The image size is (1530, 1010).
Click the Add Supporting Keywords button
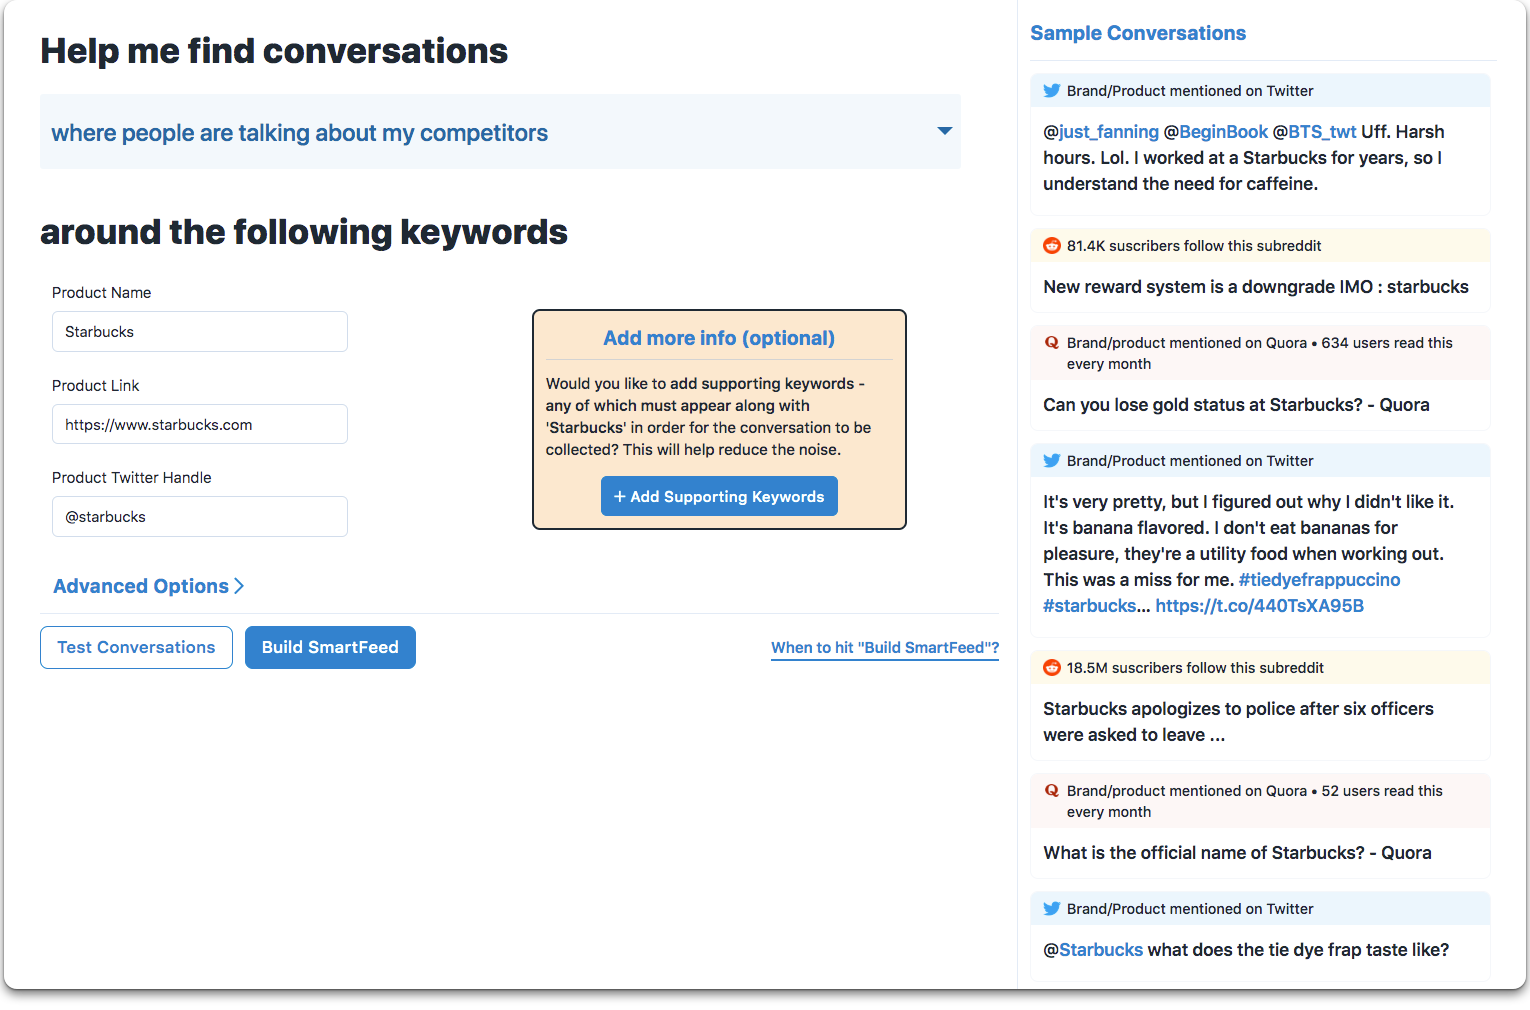coord(719,496)
